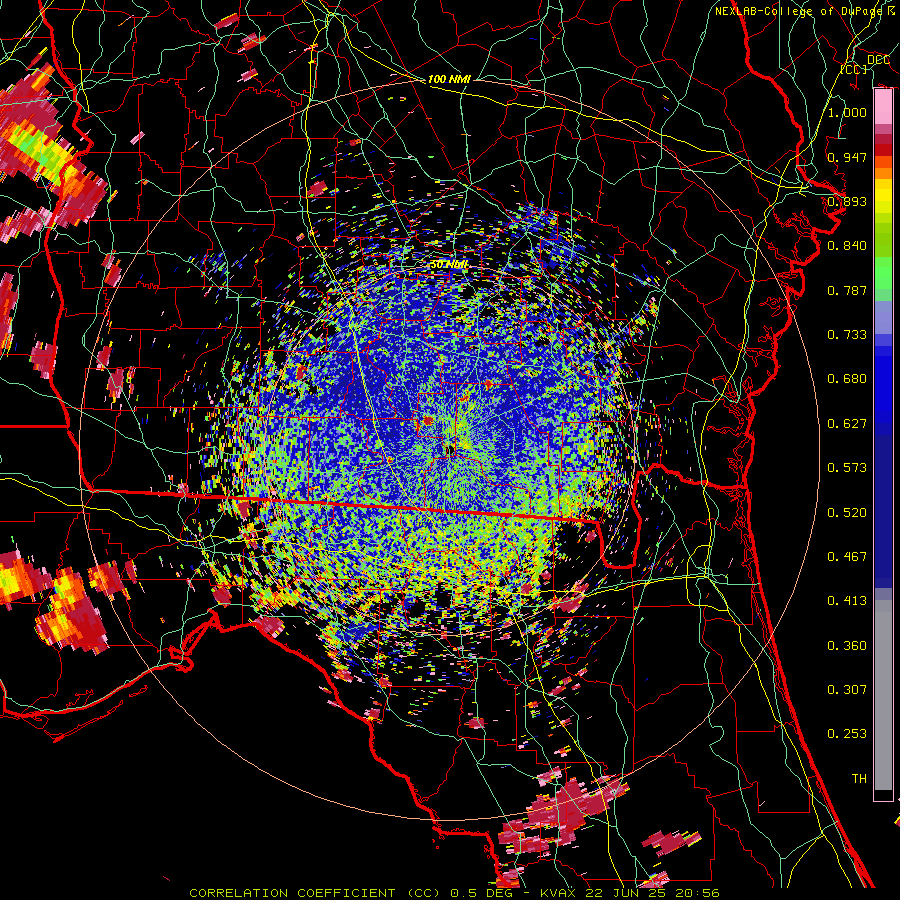Click the 0.5 DEG elevation text

pyautogui.click(x=481, y=893)
